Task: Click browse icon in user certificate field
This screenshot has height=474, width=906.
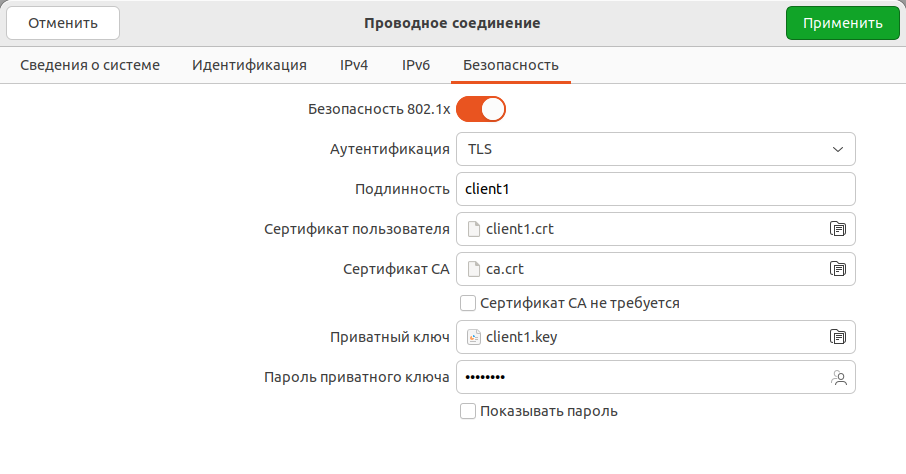Action: (838, 229)
